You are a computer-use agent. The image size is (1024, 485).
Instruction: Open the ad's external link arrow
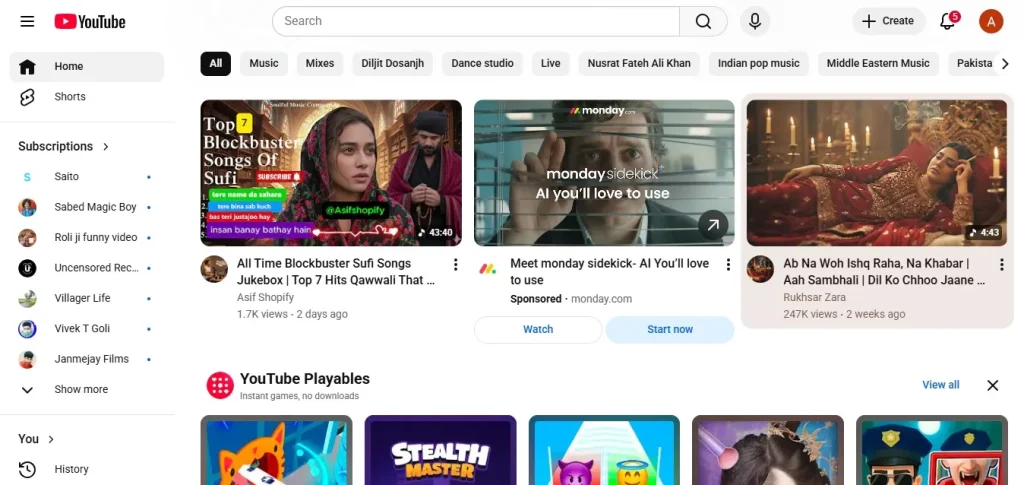pos(713,226)
